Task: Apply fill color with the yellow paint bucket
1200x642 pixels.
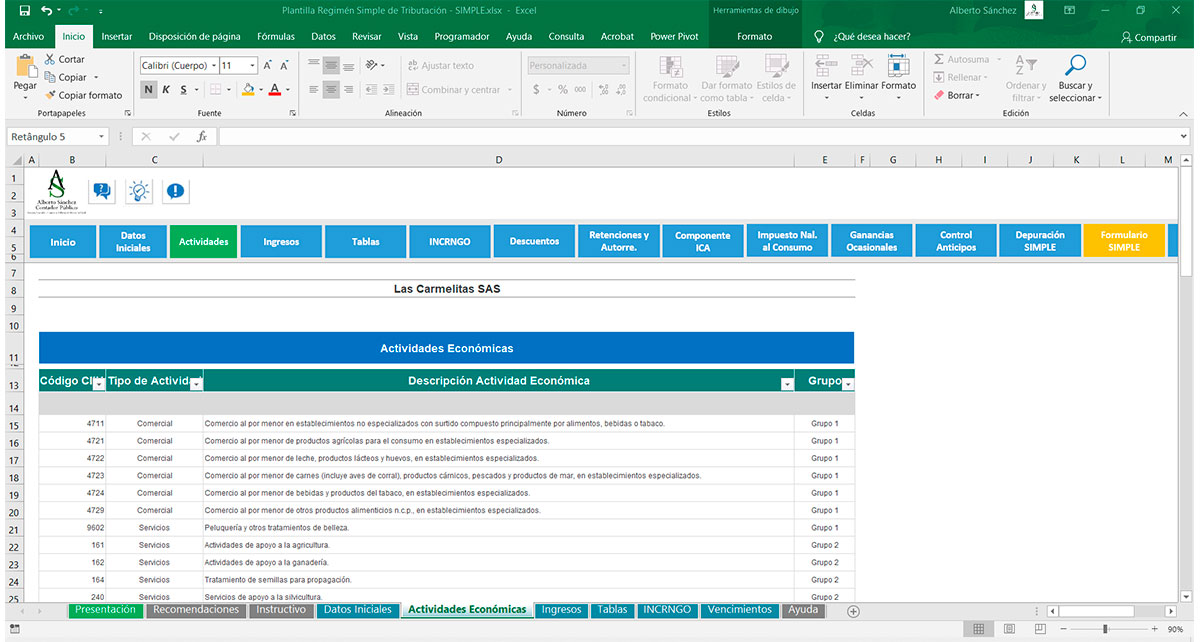Action: tap(248, 89)
